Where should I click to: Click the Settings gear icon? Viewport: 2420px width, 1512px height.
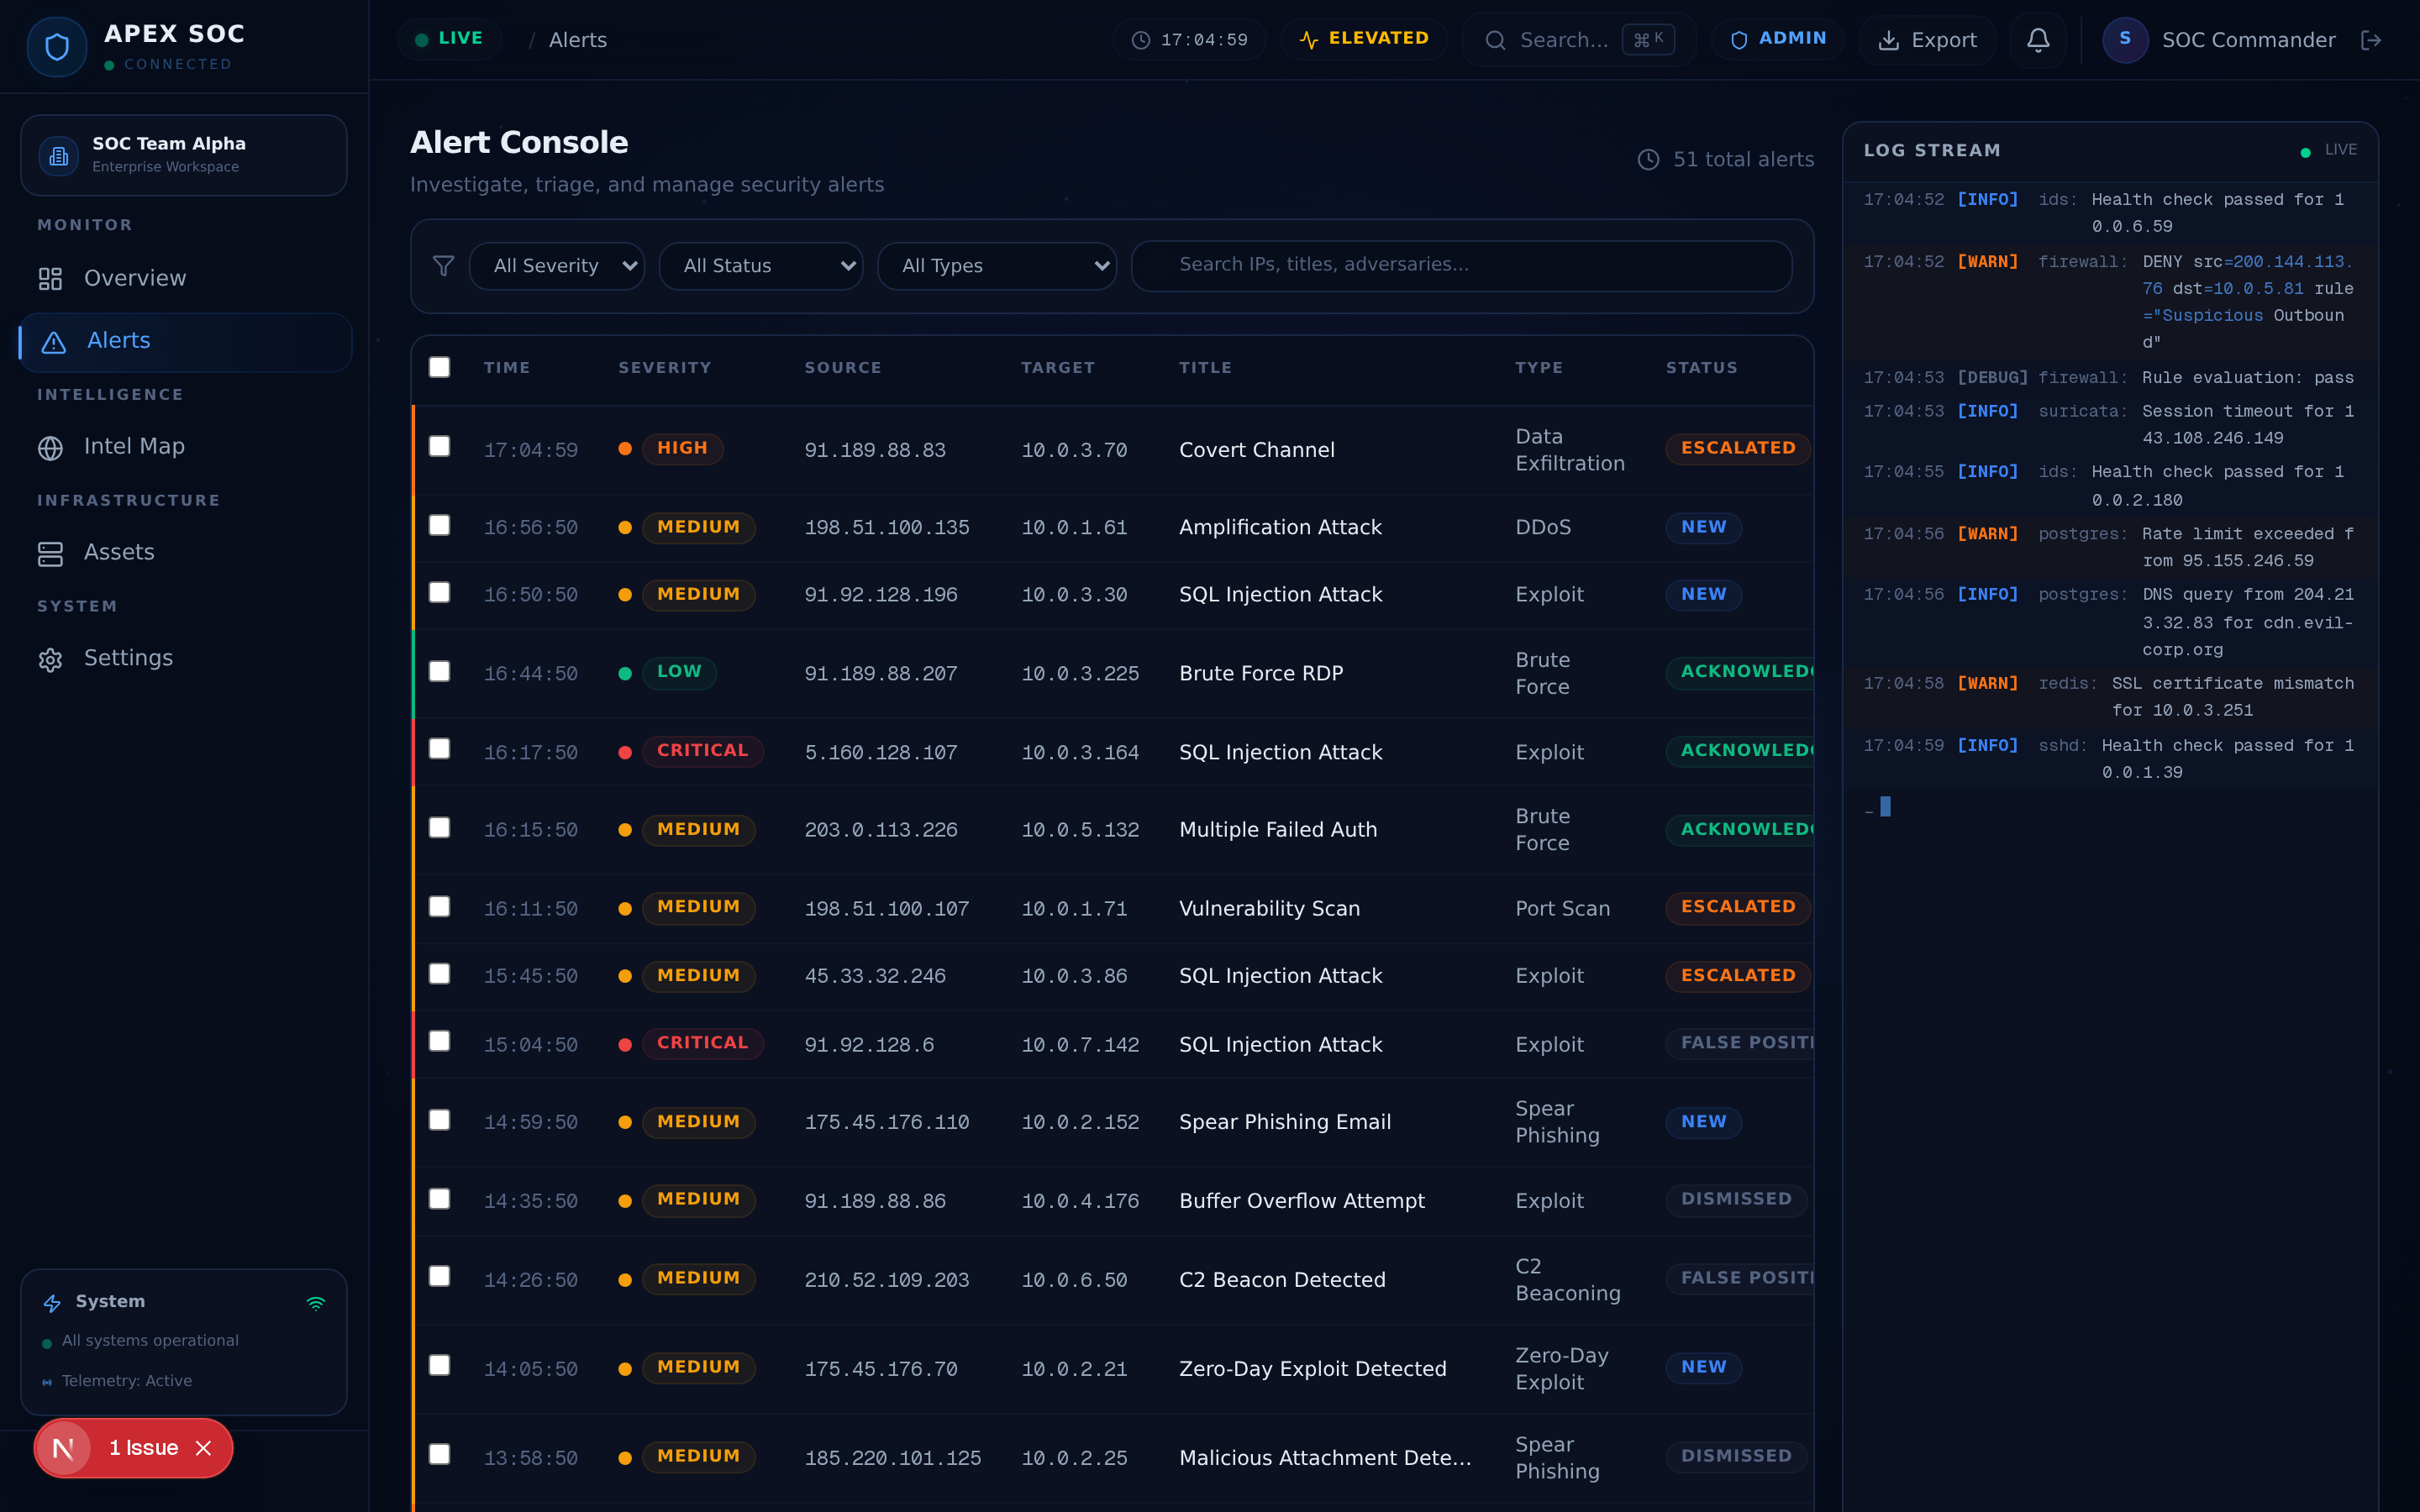point(50,660)
